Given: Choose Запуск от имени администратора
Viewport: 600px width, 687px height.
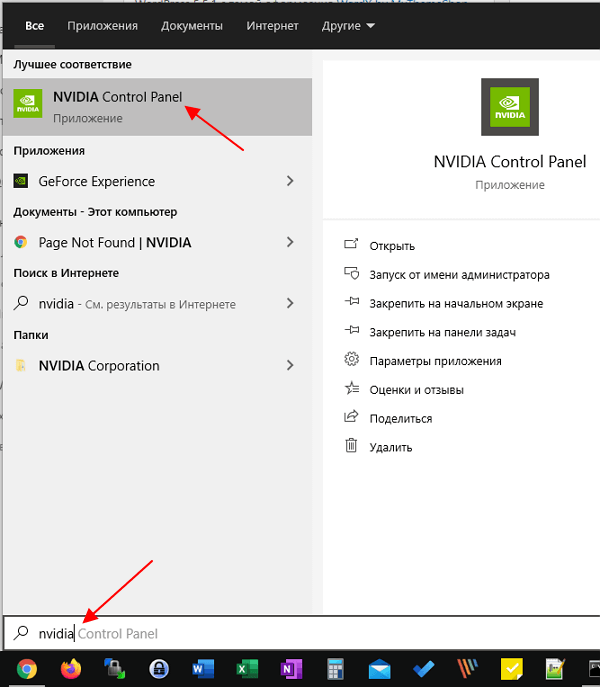Looking at the screenshot, I should click(x=459, y=275).
